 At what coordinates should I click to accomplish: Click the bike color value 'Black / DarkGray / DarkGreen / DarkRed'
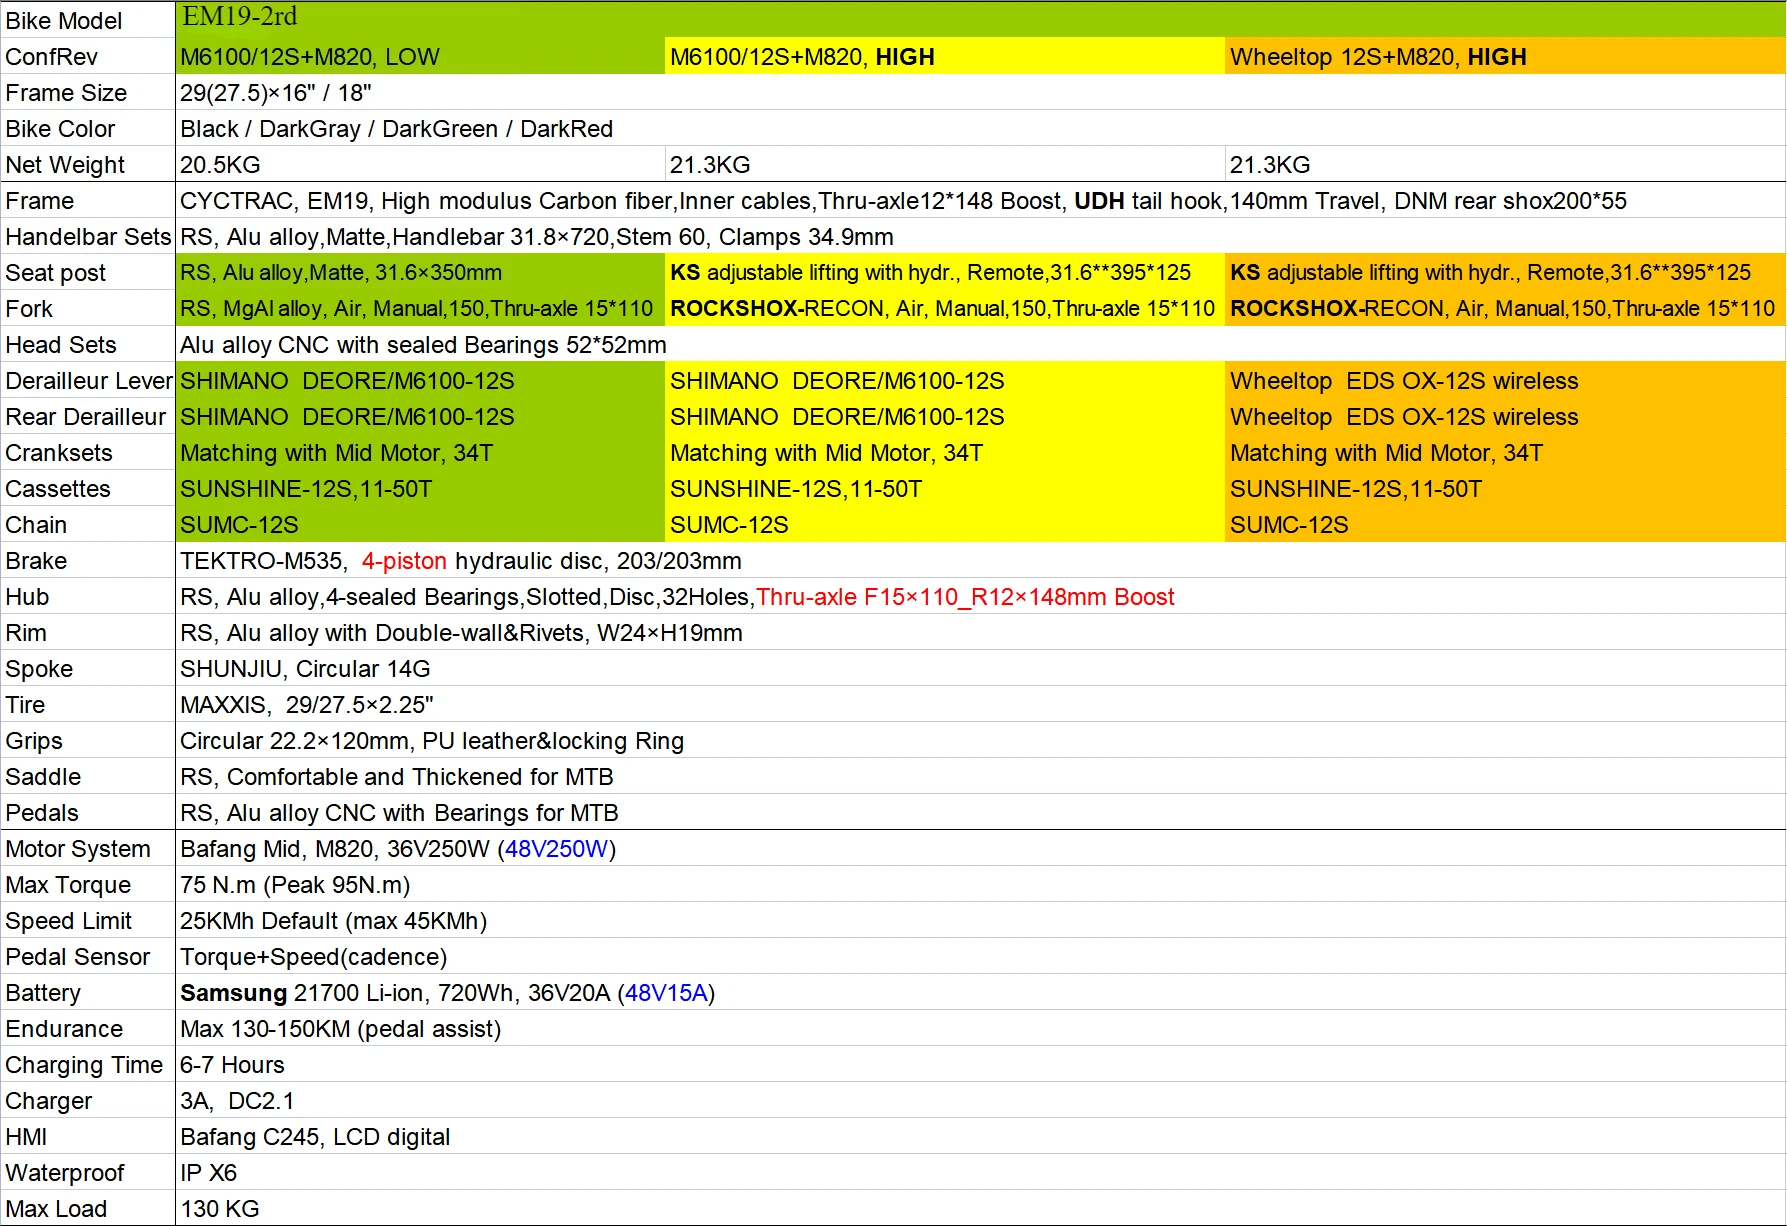(x=397, y=129)
